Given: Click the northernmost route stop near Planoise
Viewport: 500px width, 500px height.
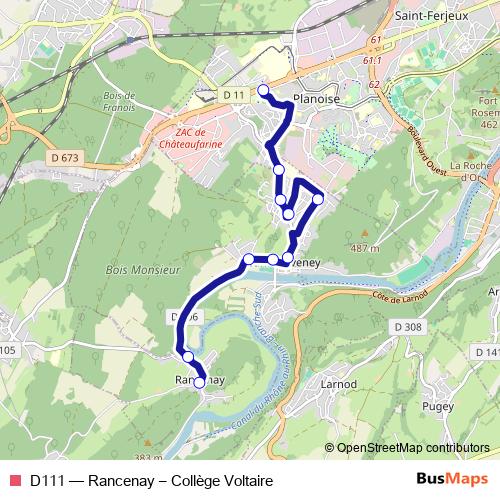Looking at the screenshot, I should [x=263, y=90].
